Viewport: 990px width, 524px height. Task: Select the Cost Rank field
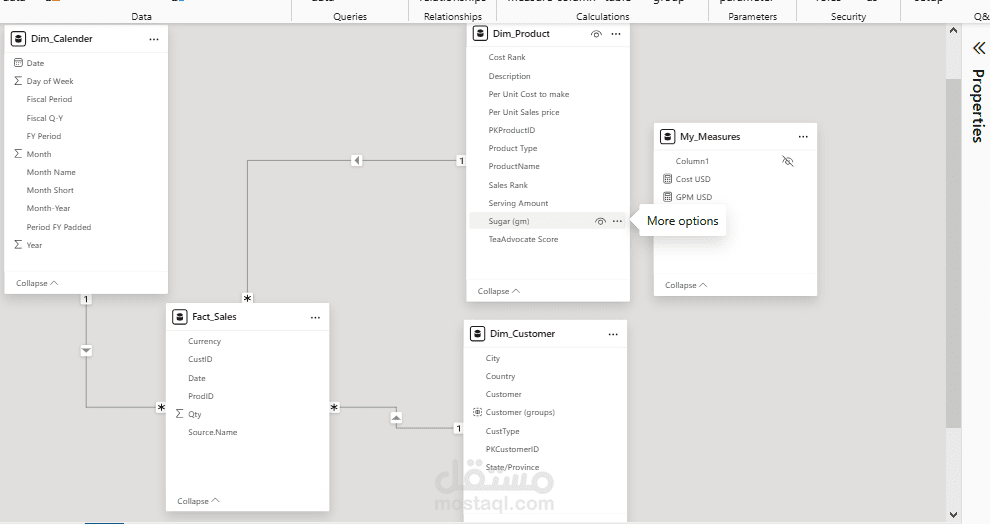pos(507,57)
